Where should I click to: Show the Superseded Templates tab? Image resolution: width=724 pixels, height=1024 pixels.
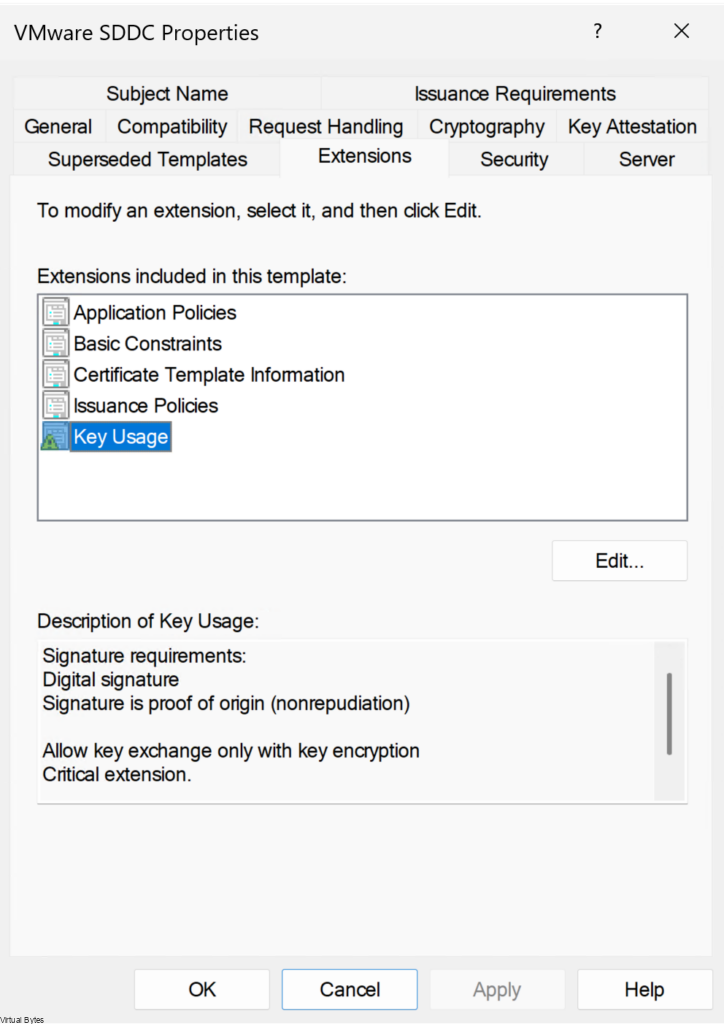click(148, 160)
